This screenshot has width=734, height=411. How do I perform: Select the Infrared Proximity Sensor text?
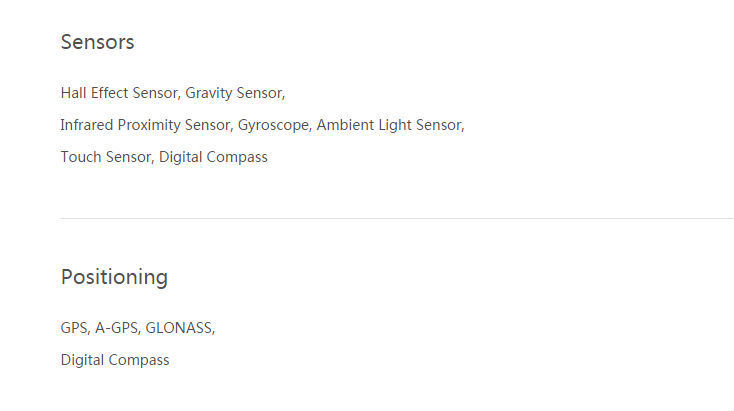(x=147, y=125)
